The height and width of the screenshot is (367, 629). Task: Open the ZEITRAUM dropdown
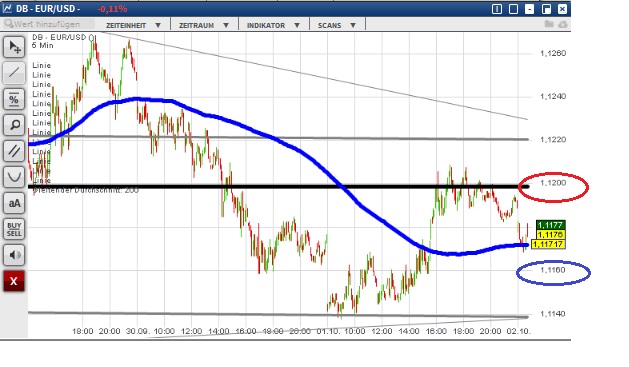coord(204,25)
